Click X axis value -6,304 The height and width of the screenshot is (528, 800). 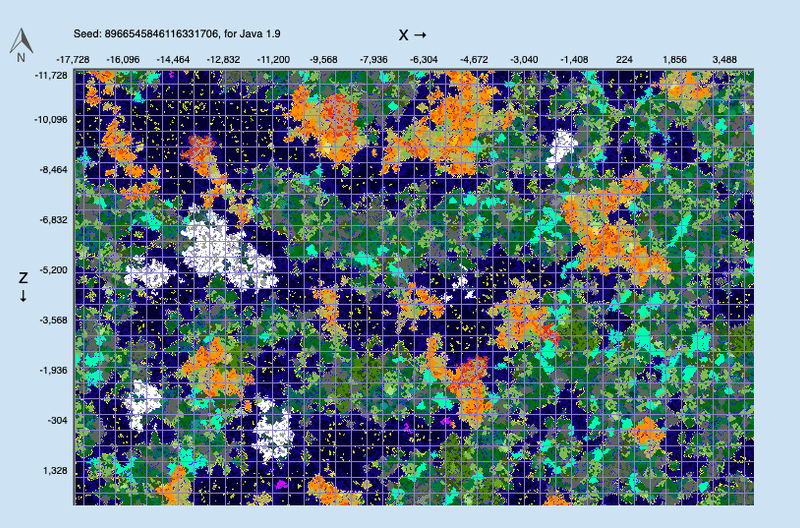(x=423, y=60)
